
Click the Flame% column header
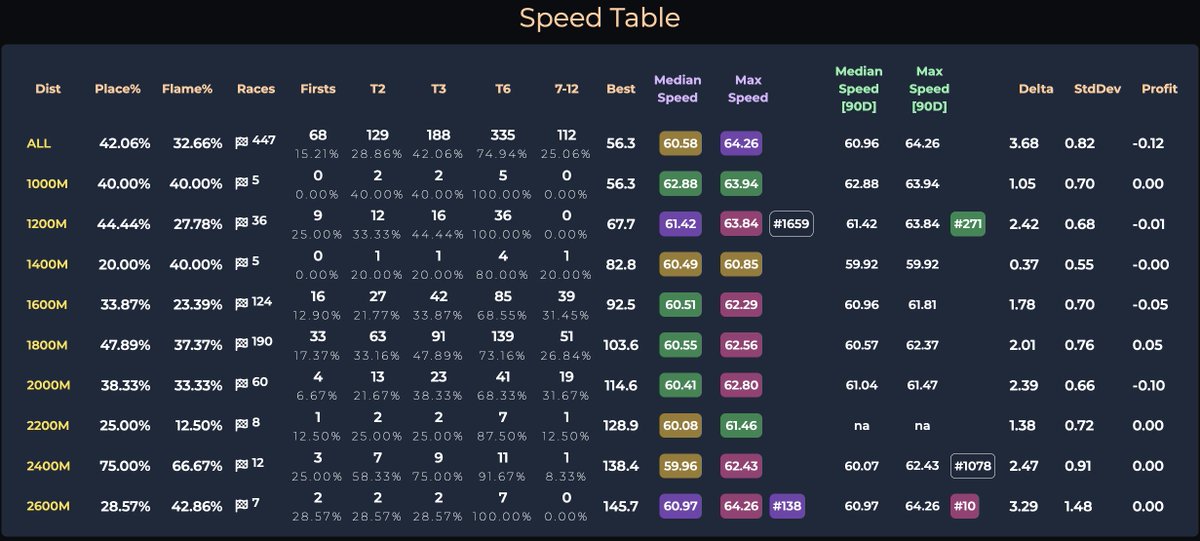[187, 89]
